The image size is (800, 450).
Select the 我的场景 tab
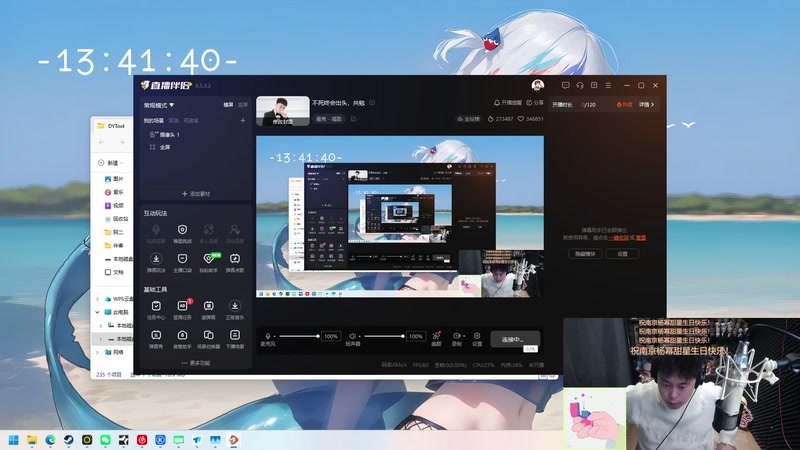pyautogui.click(x=153, y=120)
